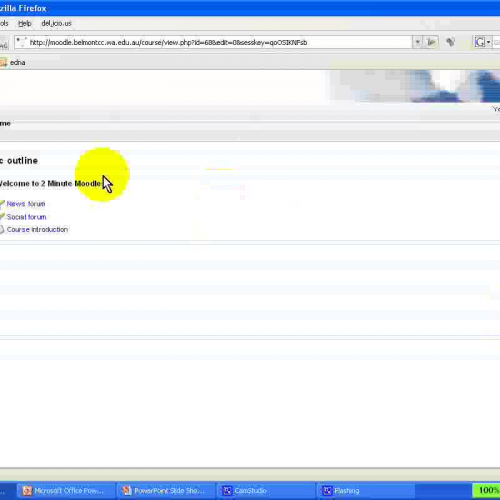Switch to PowerPoint Slide Show taskbar button
Image resolution: width=500 pixels, height=500 pixels.
click(x=166, y=491)
